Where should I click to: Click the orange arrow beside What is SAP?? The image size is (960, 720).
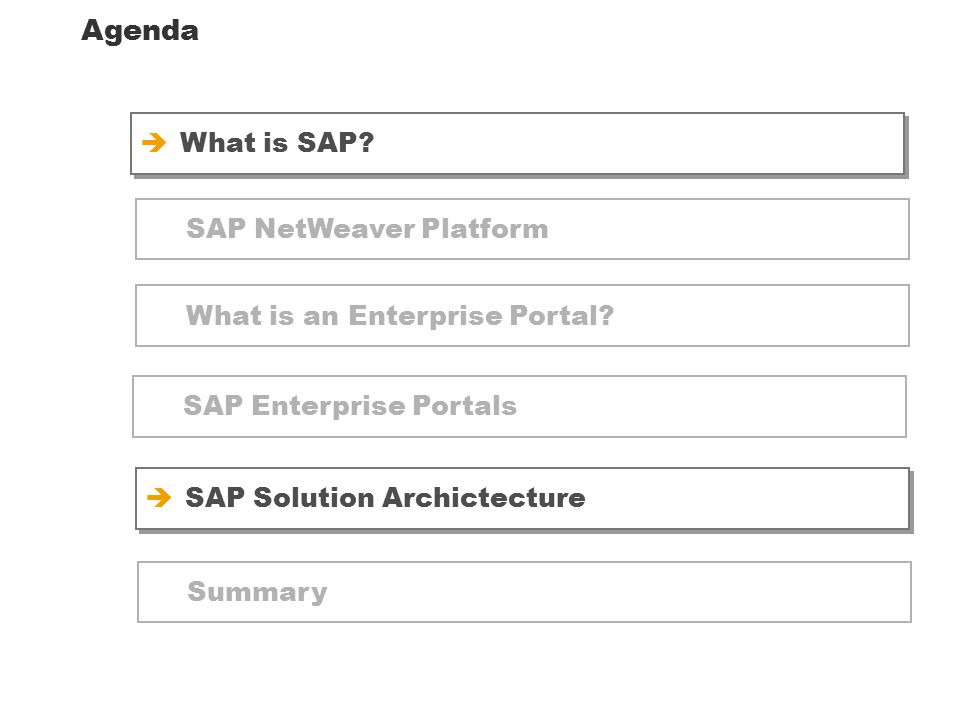coord(154,143)
